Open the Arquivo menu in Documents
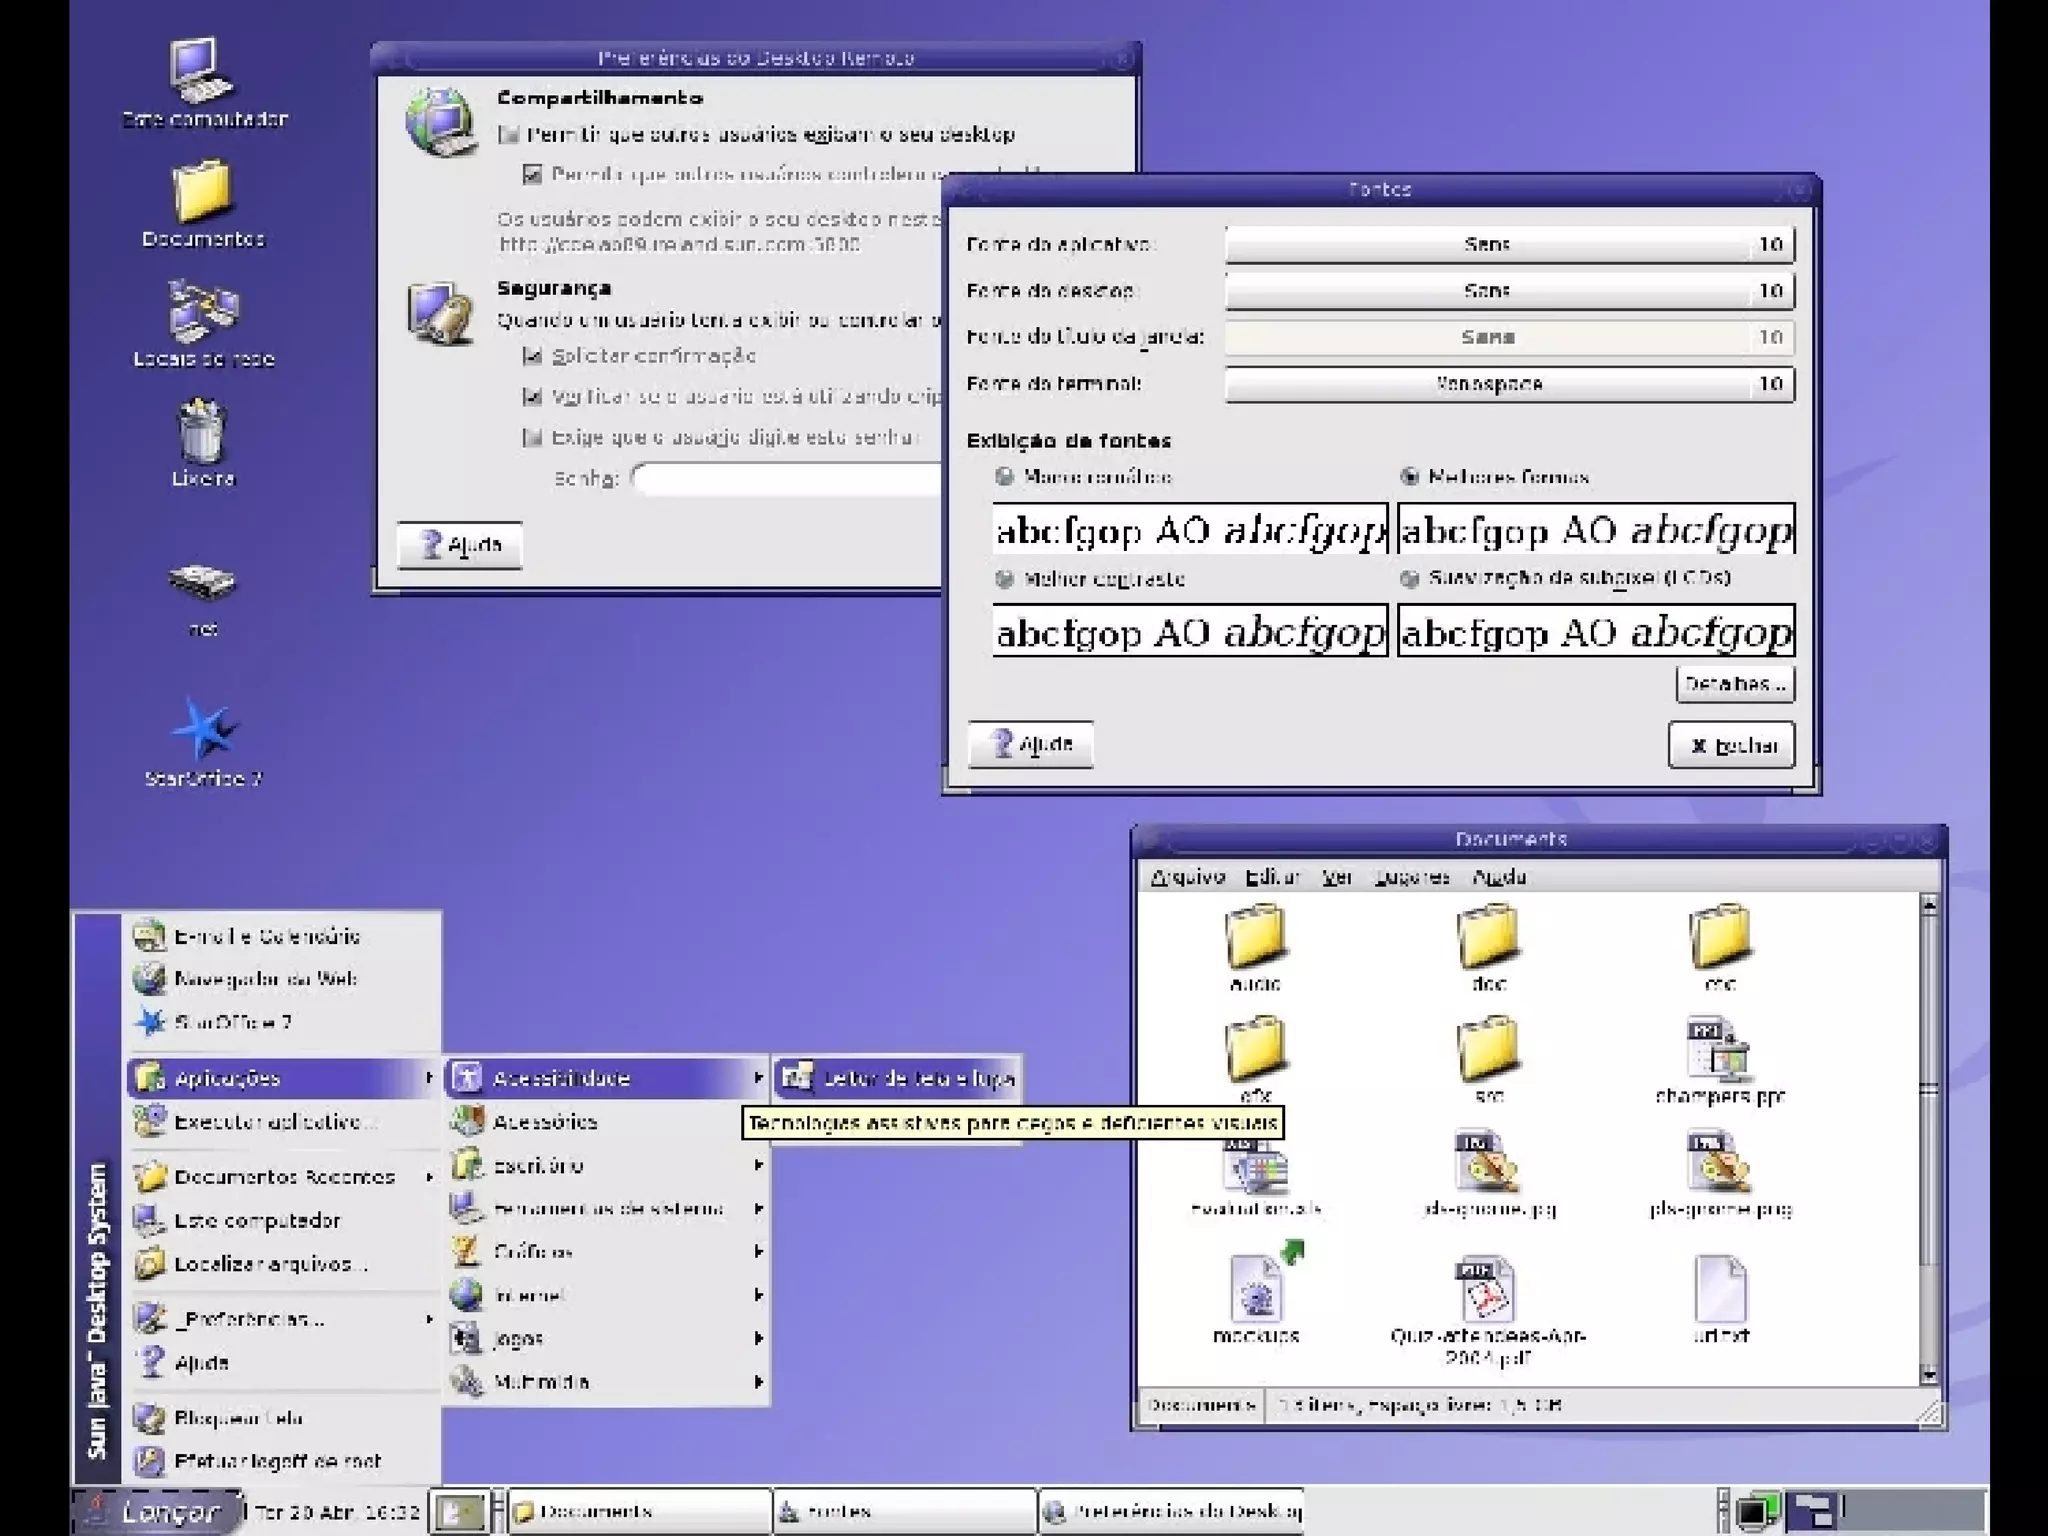This screenshot has height=1536, width=2048. [1187, 877]
